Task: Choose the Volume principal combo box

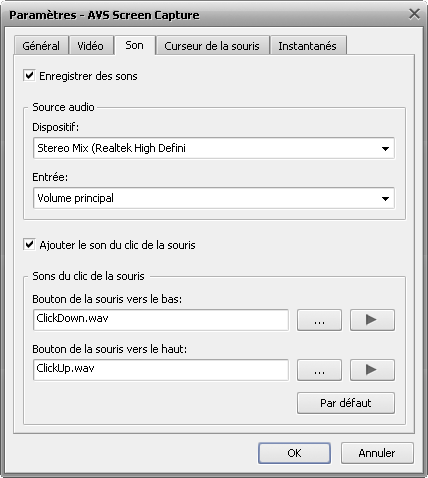Action: tap(214, 198)
